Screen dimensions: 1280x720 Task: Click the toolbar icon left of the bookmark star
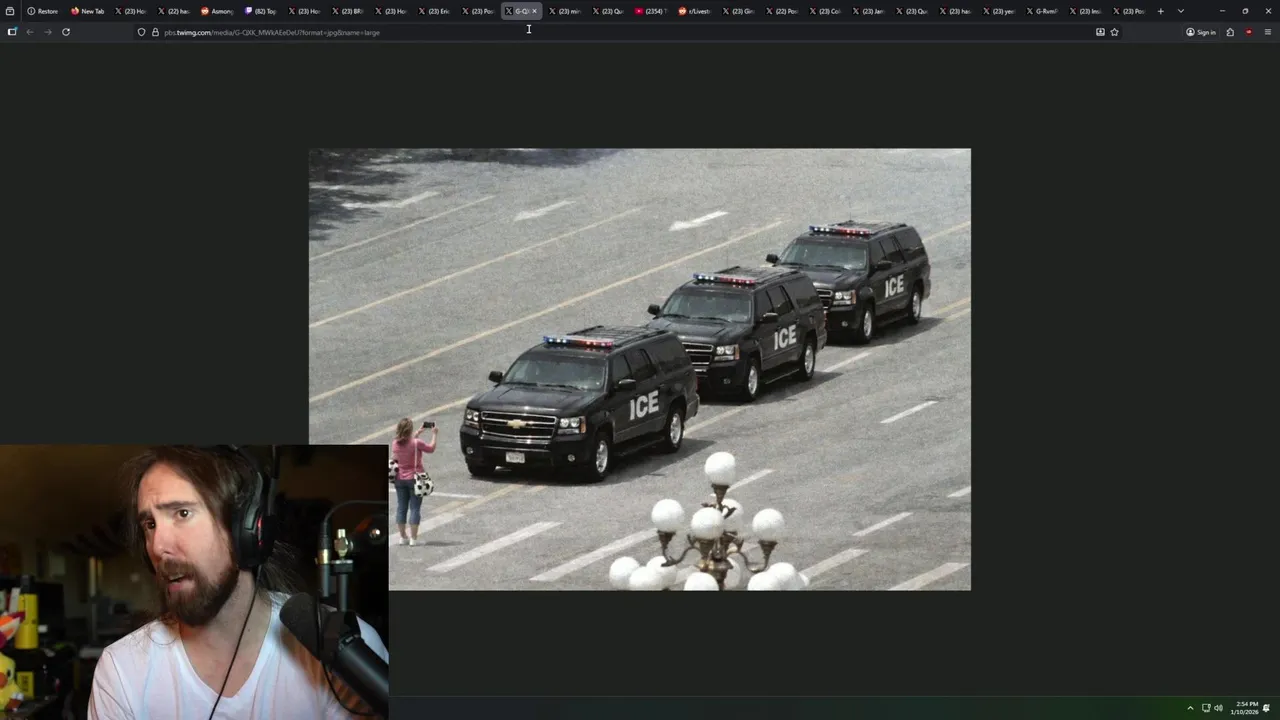tap(1100, 32)
